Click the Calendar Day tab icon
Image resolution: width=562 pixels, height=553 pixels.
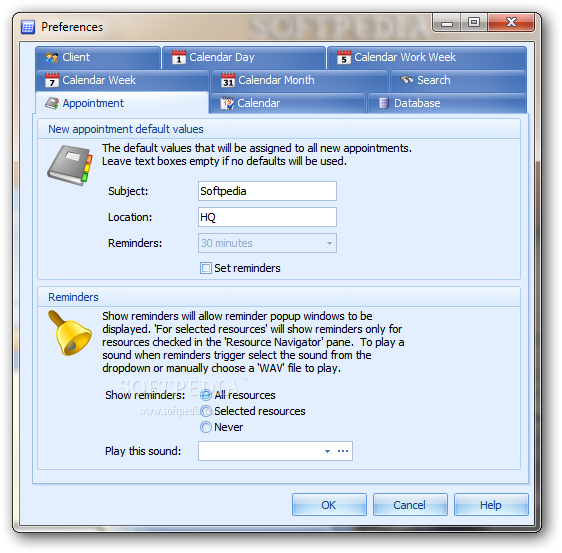point(179,57)
